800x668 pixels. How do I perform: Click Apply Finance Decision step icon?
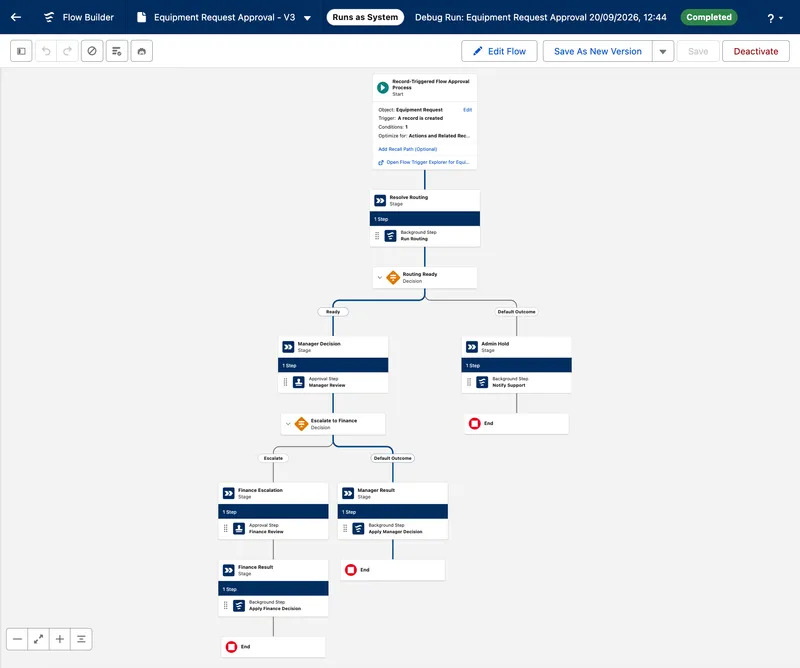pos(239,606)
